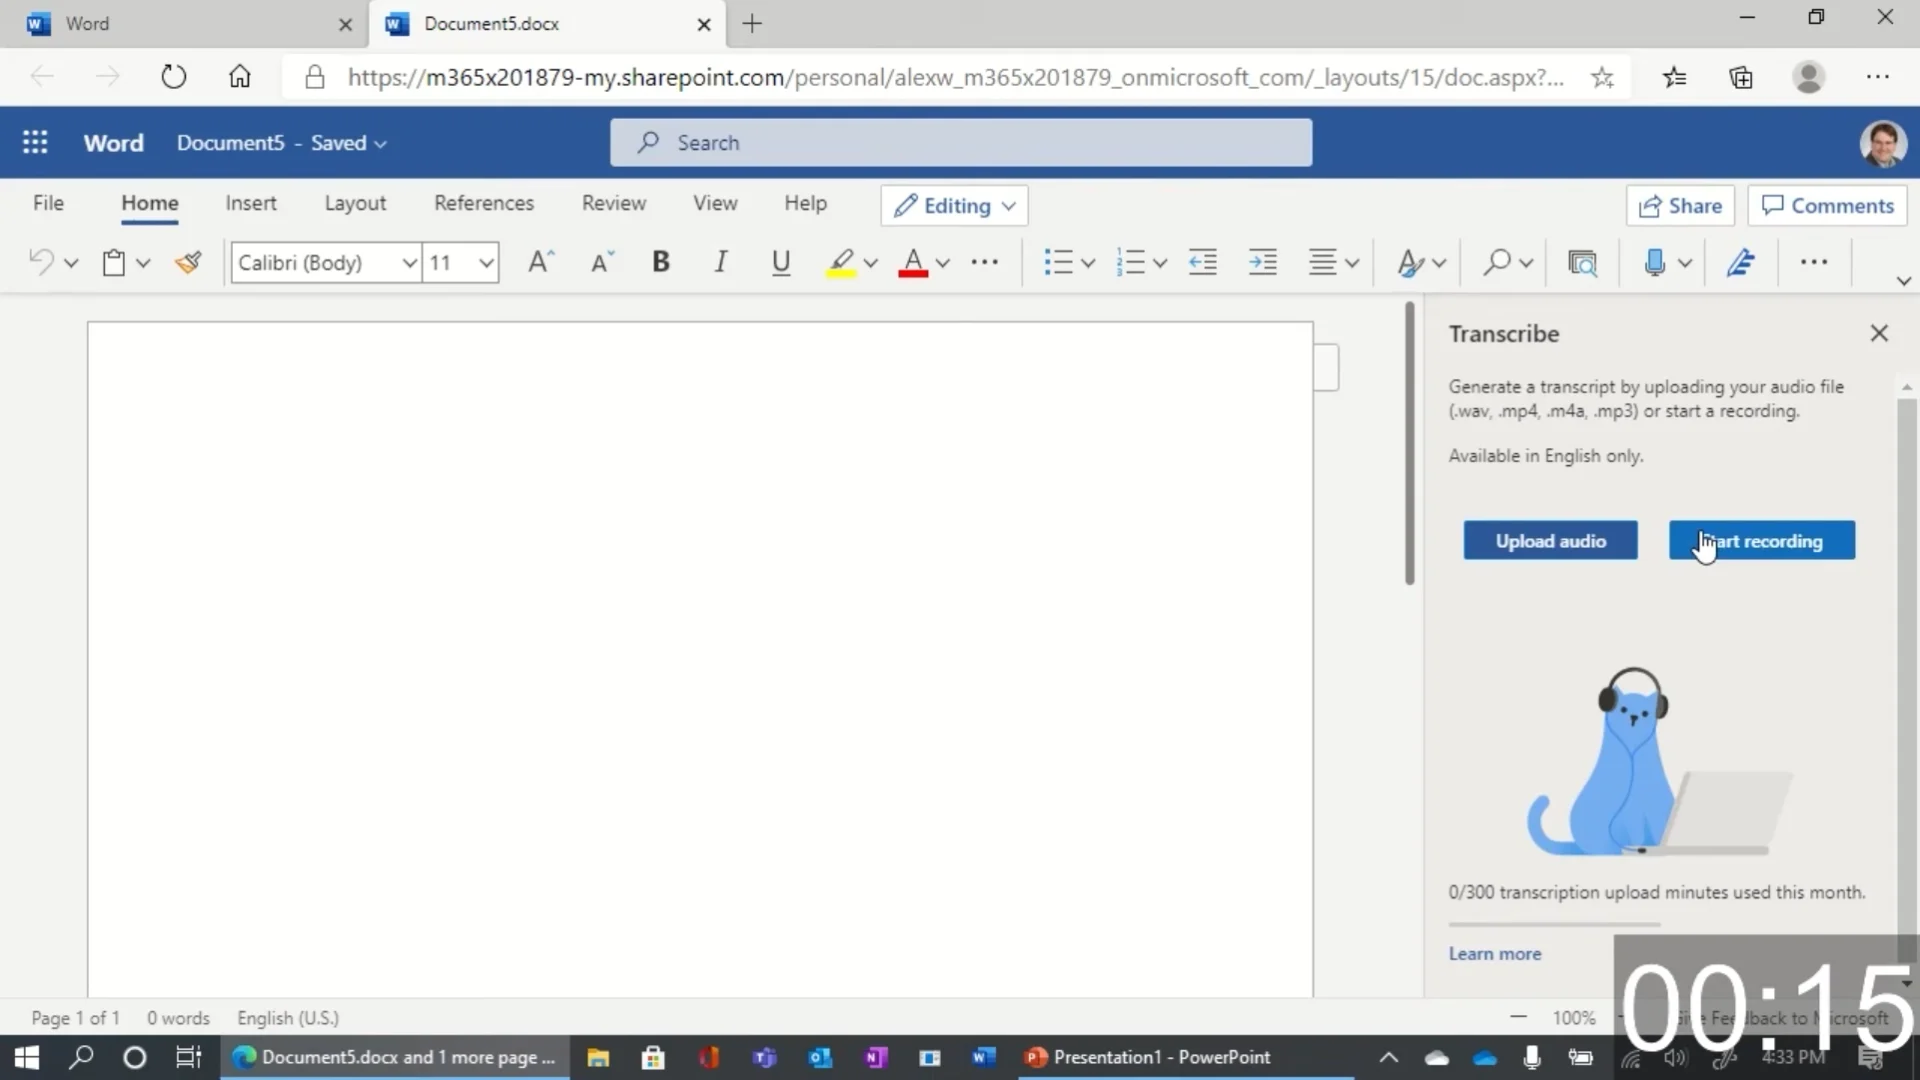Expand font color options arrow
Screen dimensions: 1920x1080
[943, 263]
